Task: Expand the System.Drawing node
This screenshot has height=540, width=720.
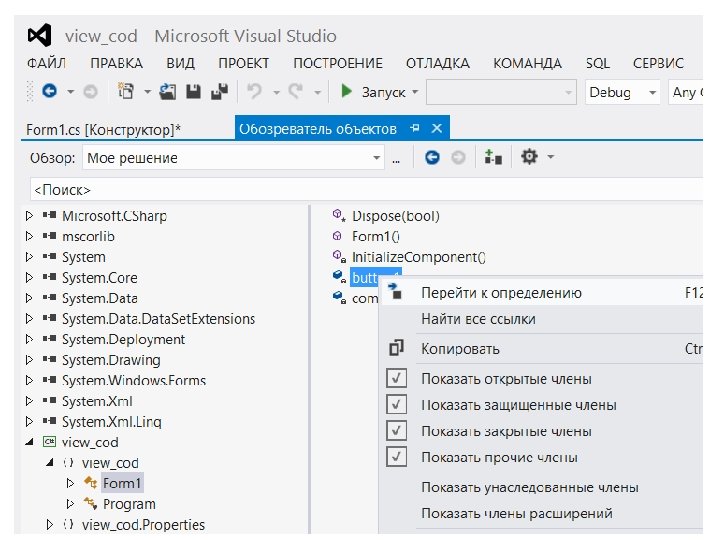Action: (29, 360)
